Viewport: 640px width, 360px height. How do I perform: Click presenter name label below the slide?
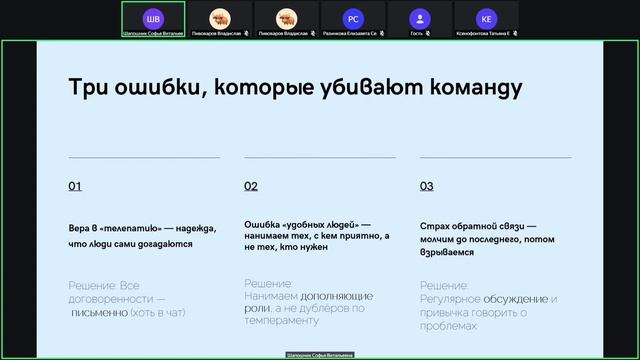(320, 356)
